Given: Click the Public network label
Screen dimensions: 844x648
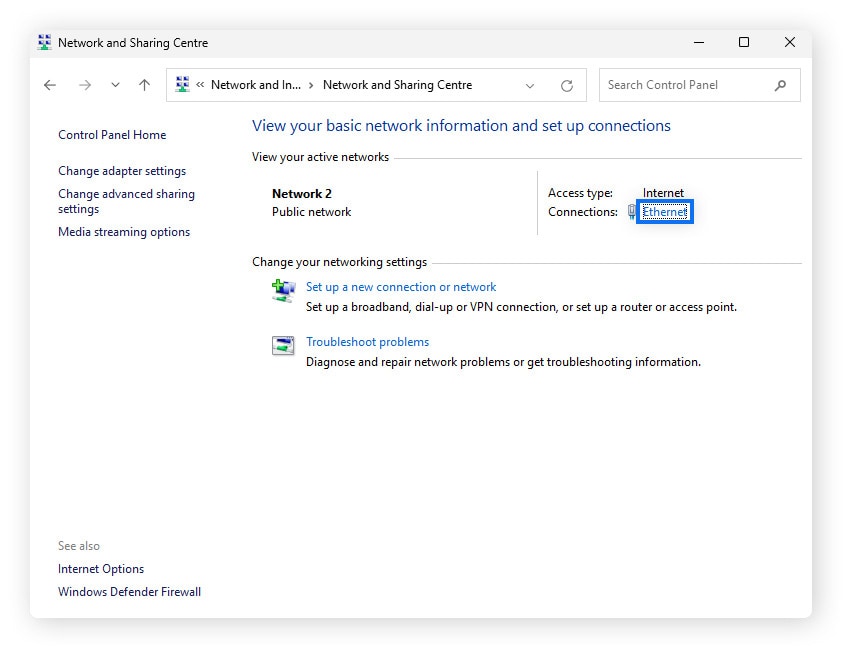Looking at the screenshot, I should [312, 212].
